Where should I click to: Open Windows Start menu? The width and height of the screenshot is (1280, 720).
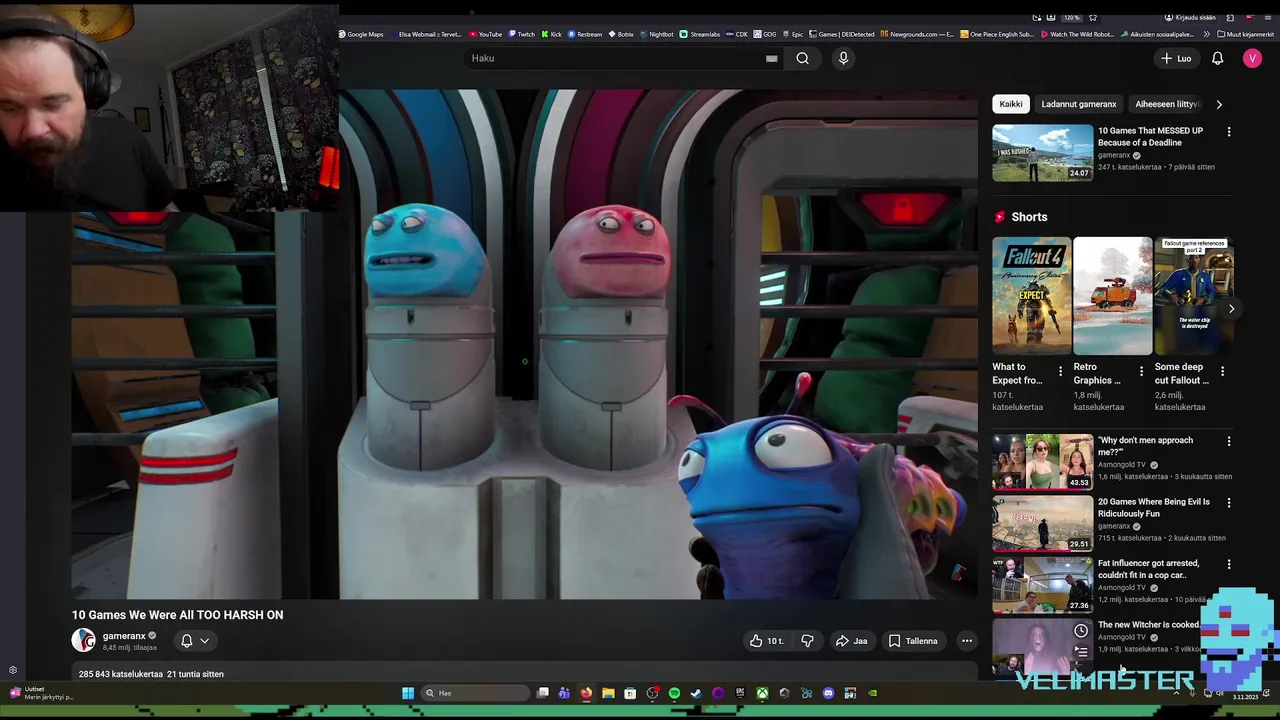click(x=408, y=693)
